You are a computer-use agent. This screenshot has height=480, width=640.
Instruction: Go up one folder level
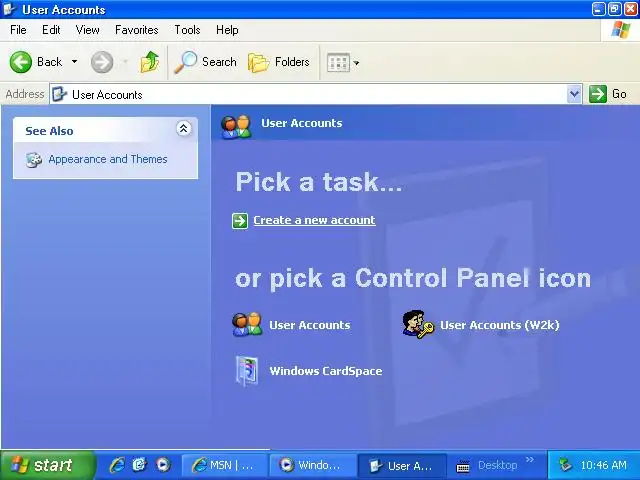(150, 62)
